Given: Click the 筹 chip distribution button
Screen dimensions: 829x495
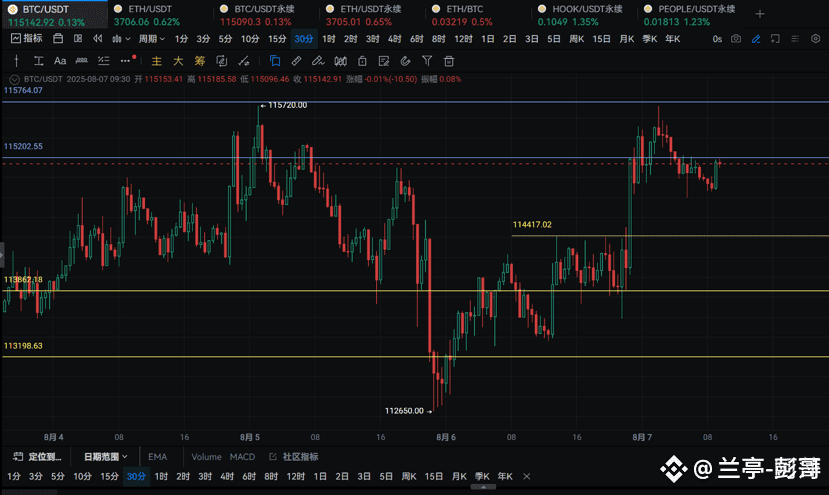Looking at the screenshot, I should click(199, 61).
